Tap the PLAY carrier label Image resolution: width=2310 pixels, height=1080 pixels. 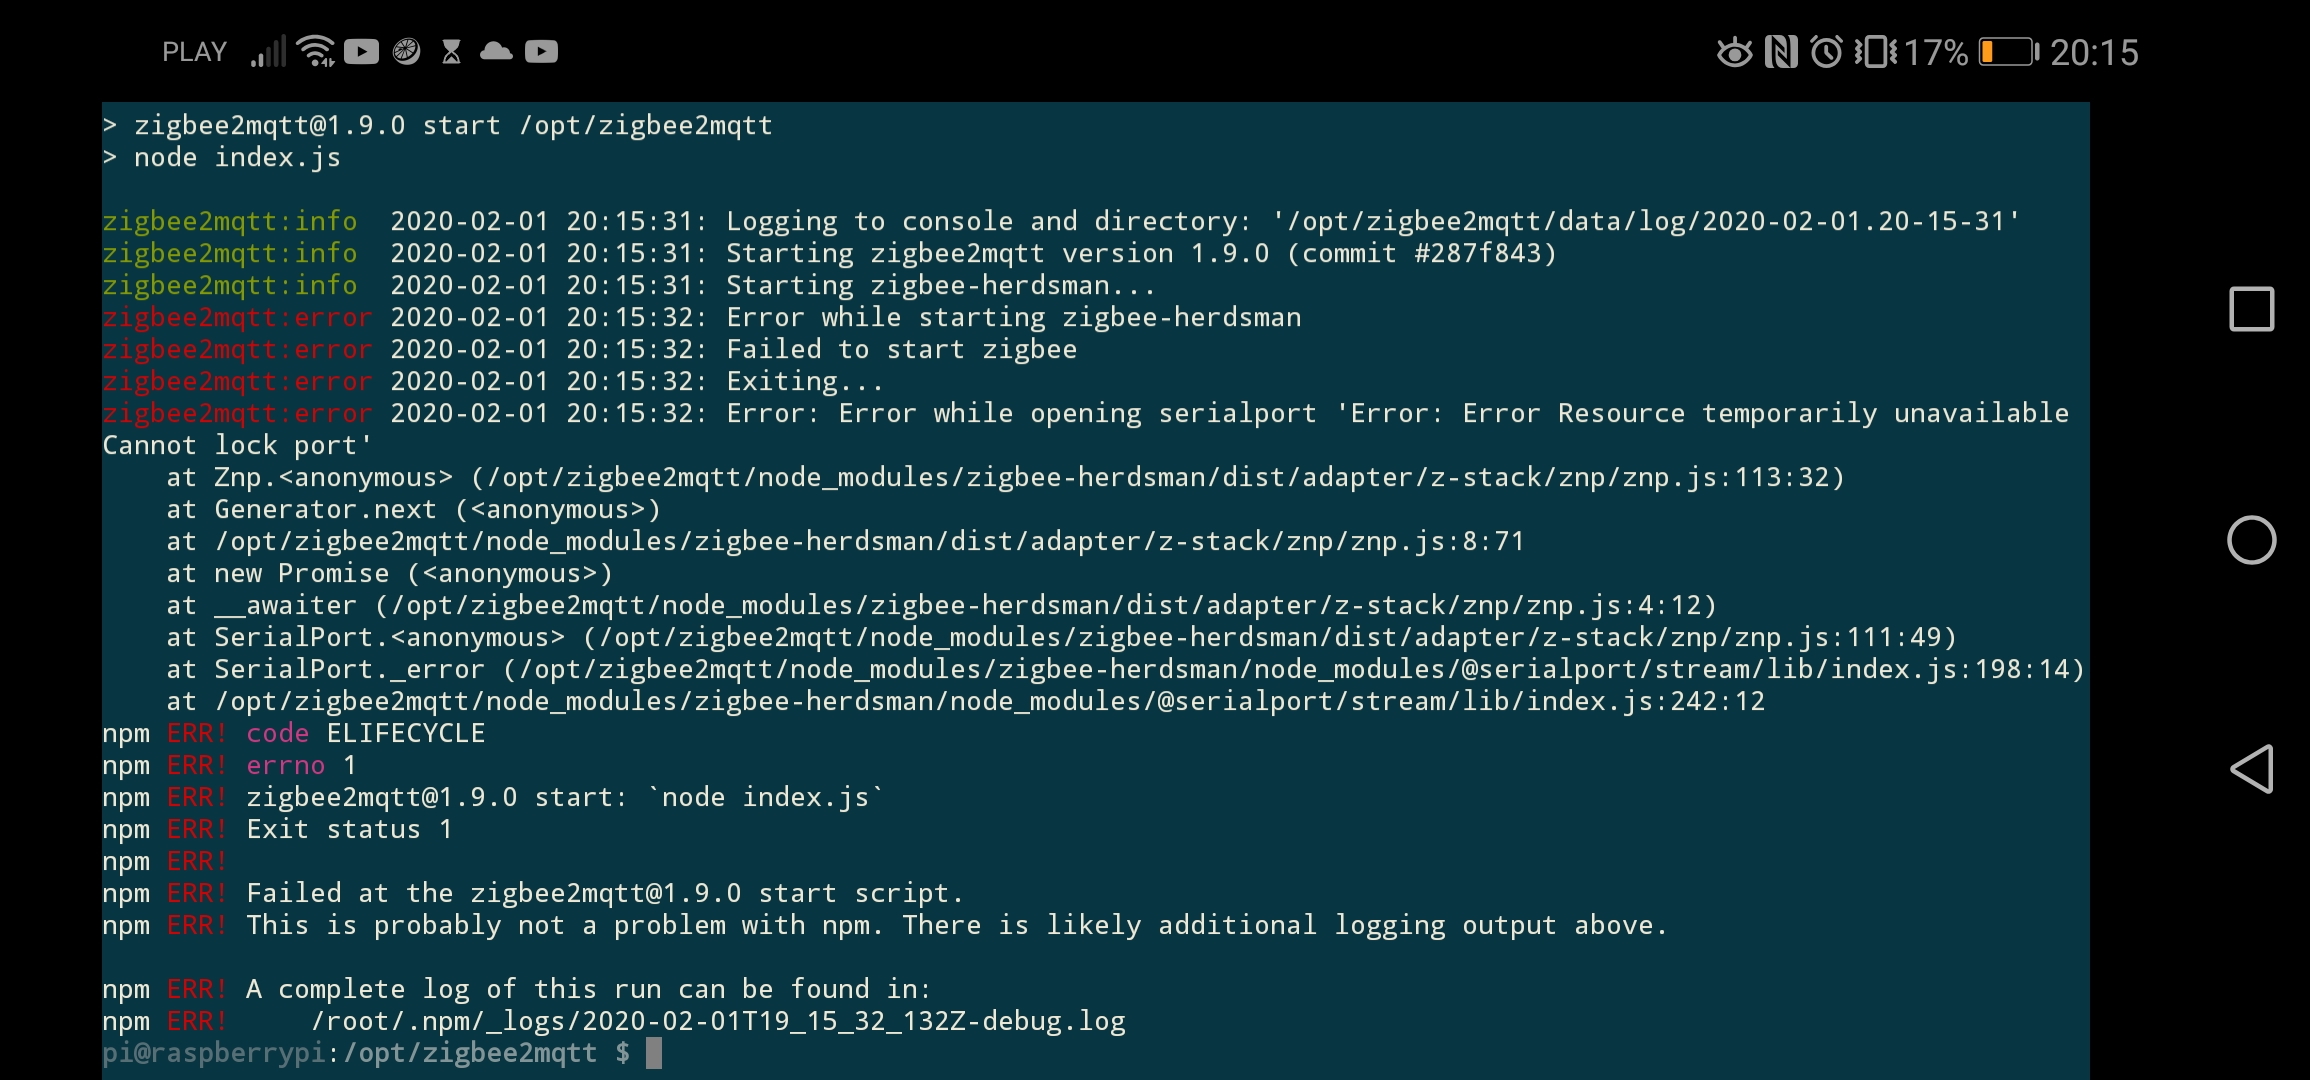(195, 52)
